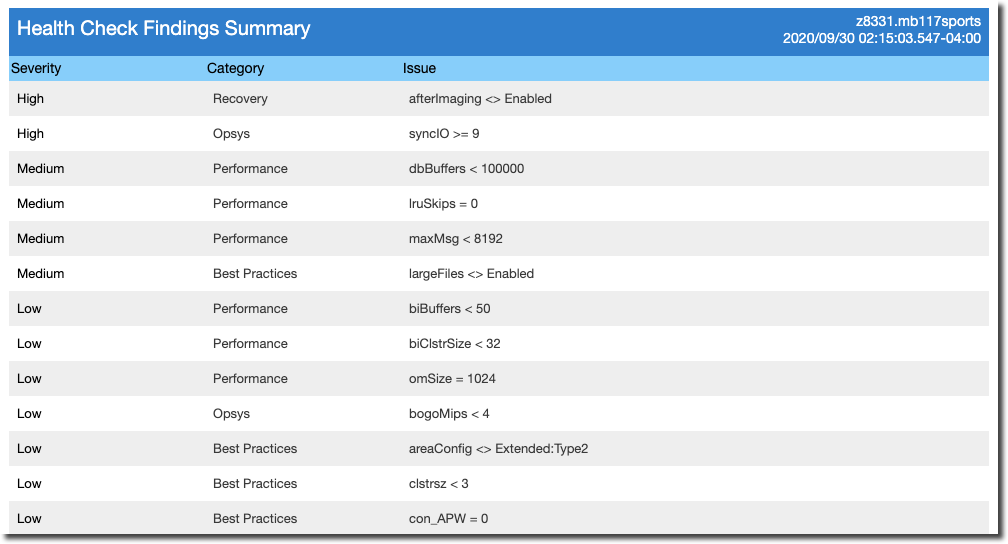Click Low severity in areaConfig row
The image size is (1008, 544).
[x=29, y=448]
